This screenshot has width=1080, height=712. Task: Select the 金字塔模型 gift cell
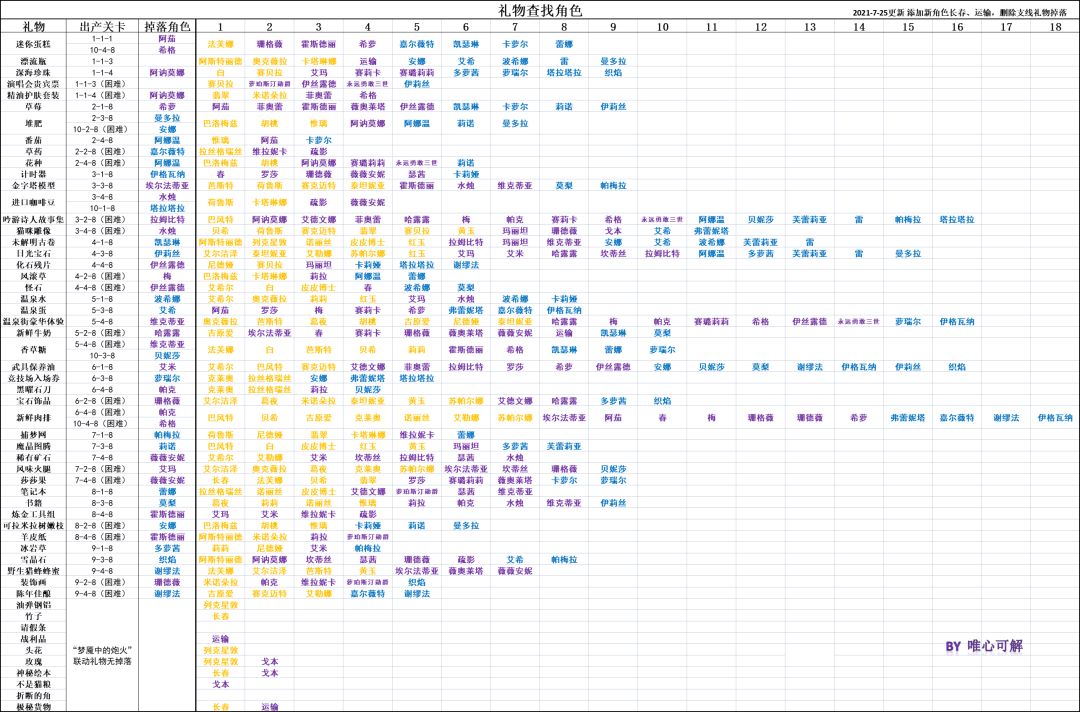[34, 185]
